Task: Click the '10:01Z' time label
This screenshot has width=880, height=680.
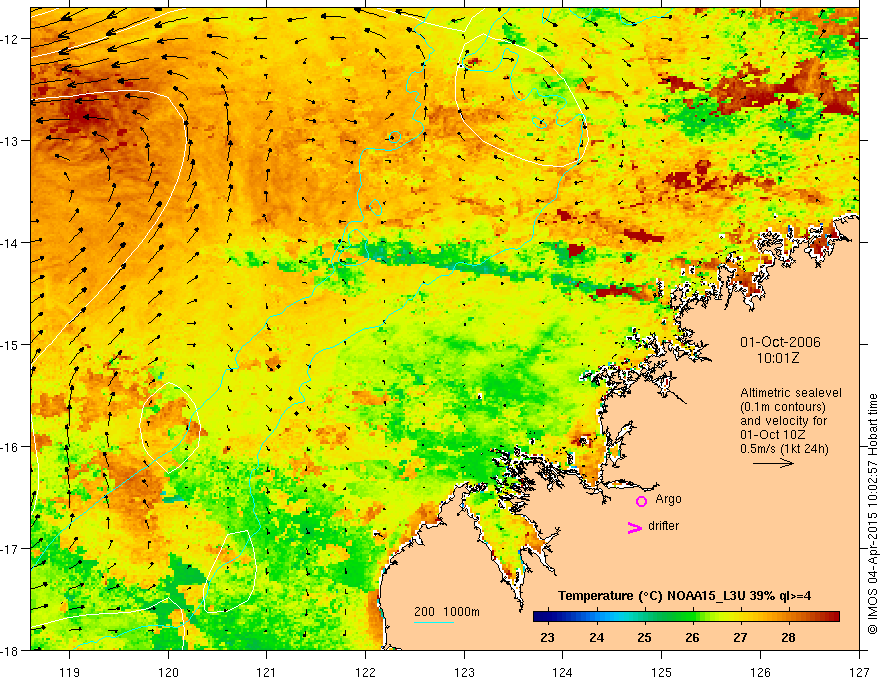Action: click(x=780, y=358)
